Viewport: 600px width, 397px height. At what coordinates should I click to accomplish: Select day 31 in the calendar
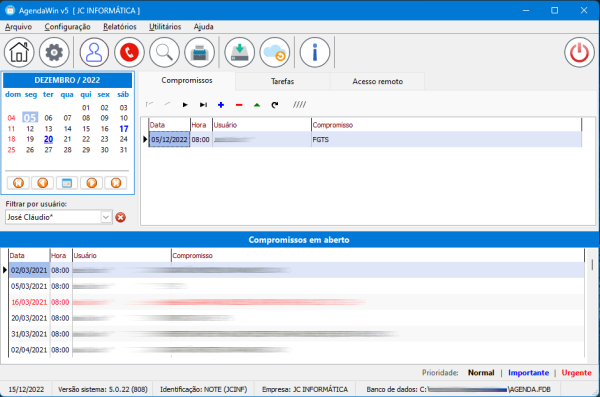(123, 150)
